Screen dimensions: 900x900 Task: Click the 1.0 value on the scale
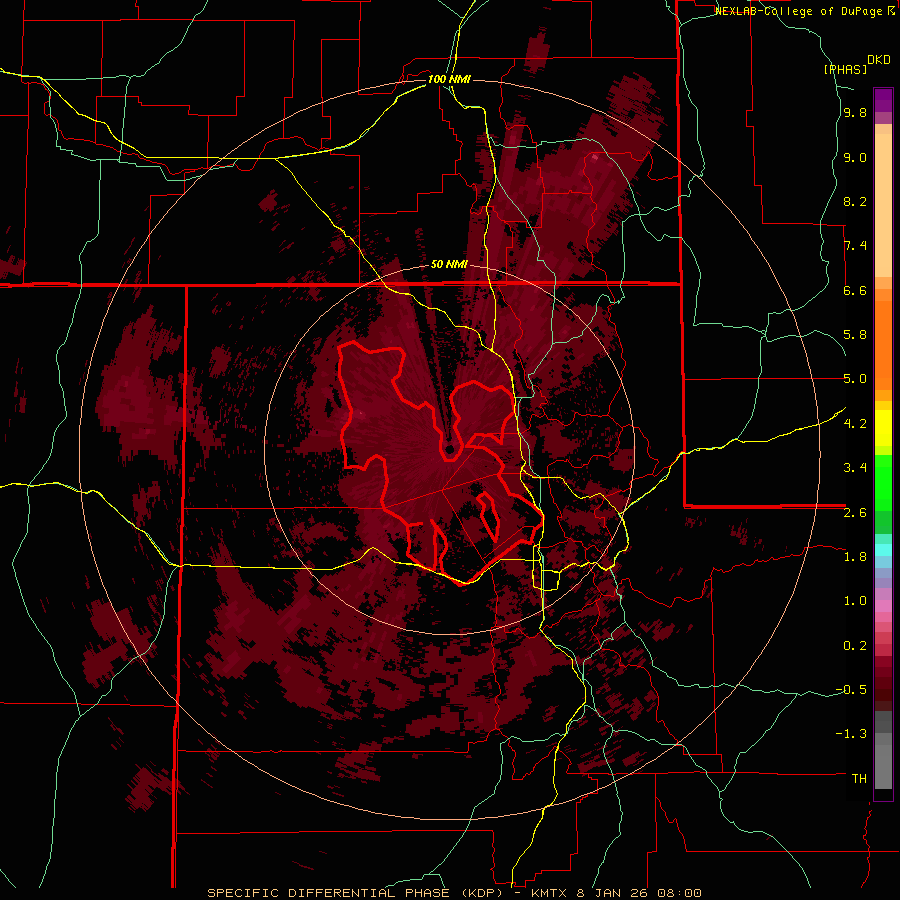pyautogui.click(x=855, y=601)
